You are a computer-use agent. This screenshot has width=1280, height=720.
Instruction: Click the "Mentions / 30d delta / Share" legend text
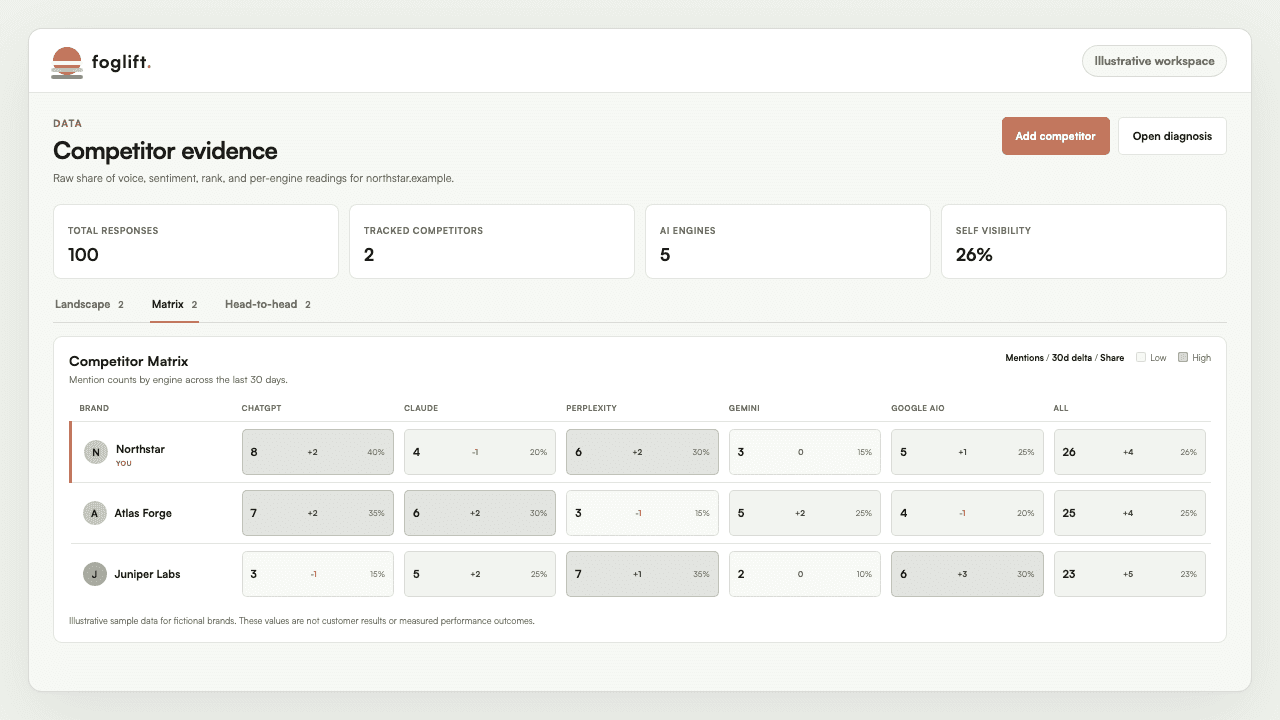click(x=1065, y=357)
